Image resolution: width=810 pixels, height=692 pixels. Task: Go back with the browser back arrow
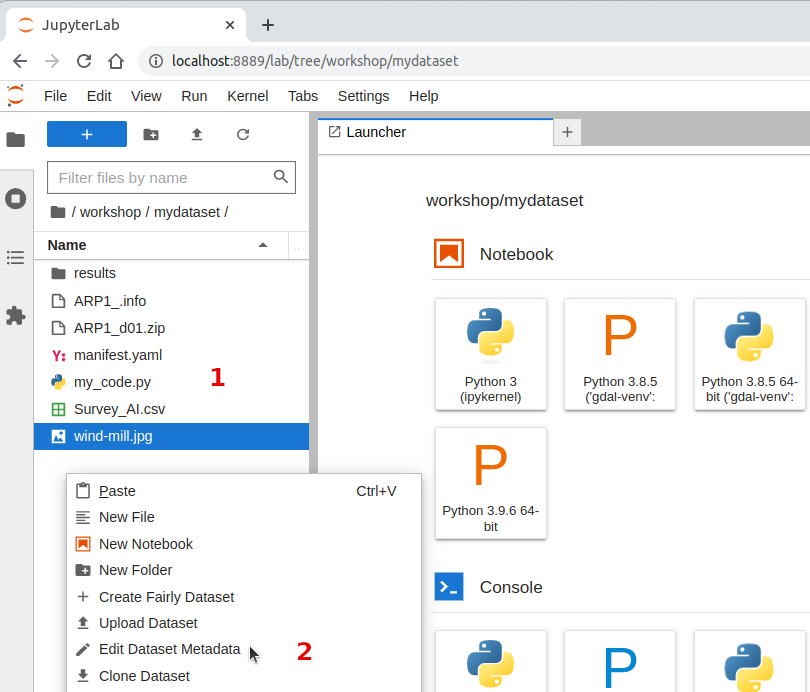click(20, 61)
